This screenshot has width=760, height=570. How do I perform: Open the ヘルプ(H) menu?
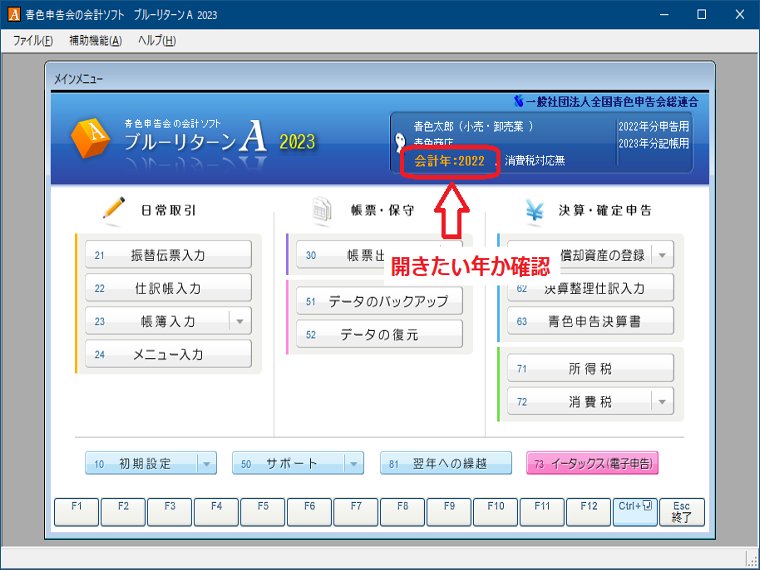157,41
